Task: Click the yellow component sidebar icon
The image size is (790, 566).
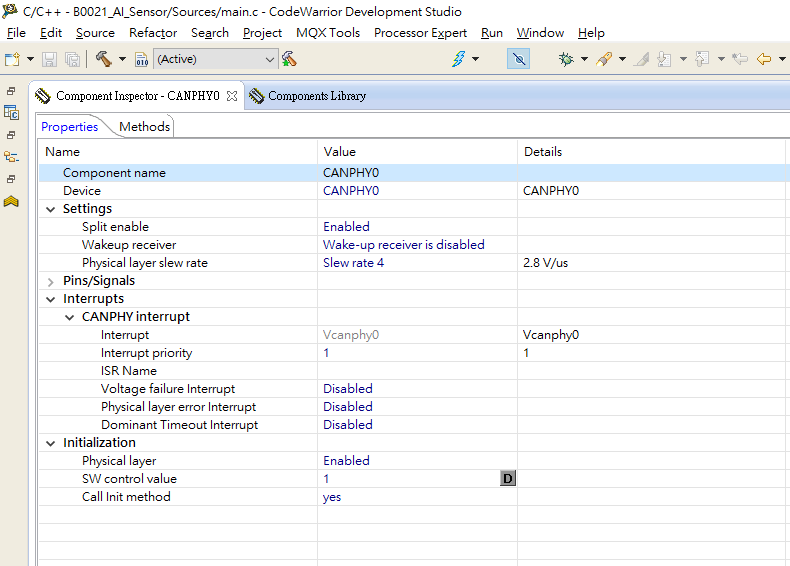Action: [11, 202]
